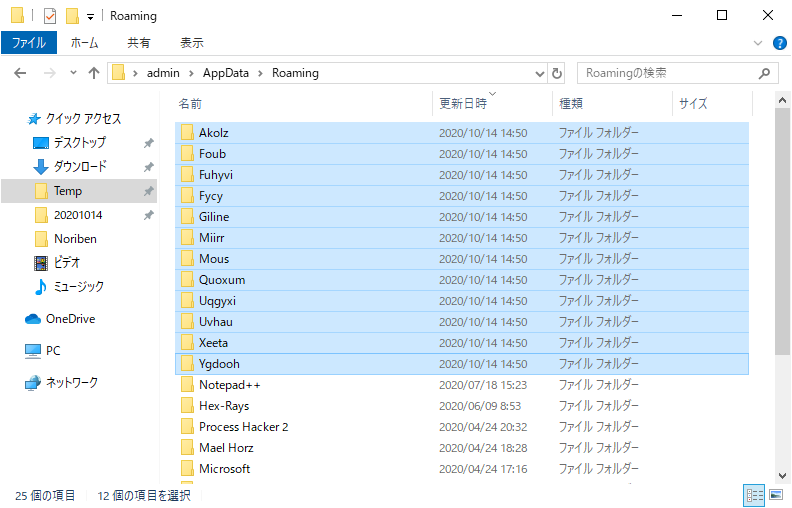Image resolution: width=792 pixels, height=508 pixels.
Task: Click the Akolz folder icon
Action: (187, 133)
